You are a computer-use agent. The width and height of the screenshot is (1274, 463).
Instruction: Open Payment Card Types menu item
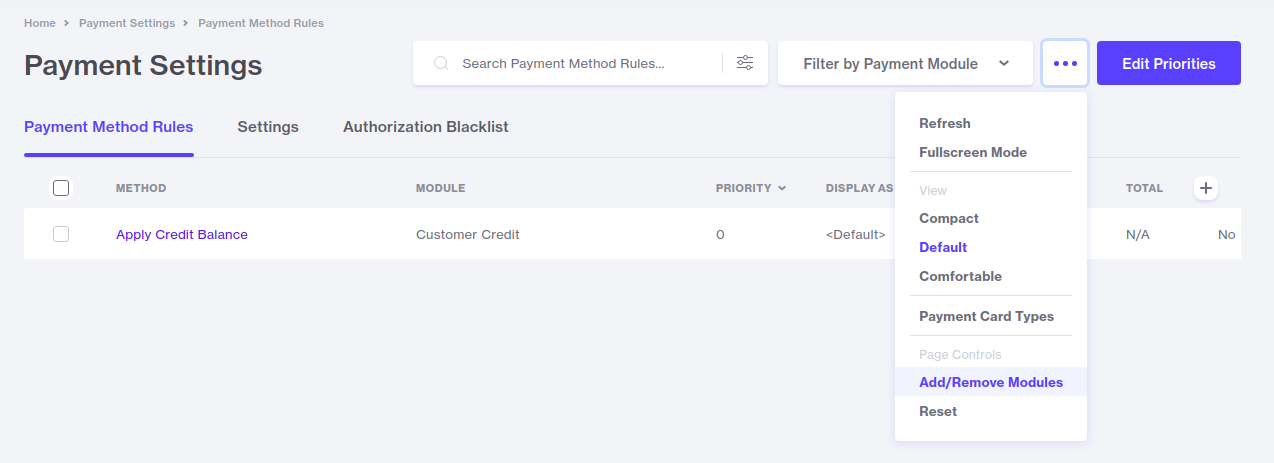[x=986, y=316]
